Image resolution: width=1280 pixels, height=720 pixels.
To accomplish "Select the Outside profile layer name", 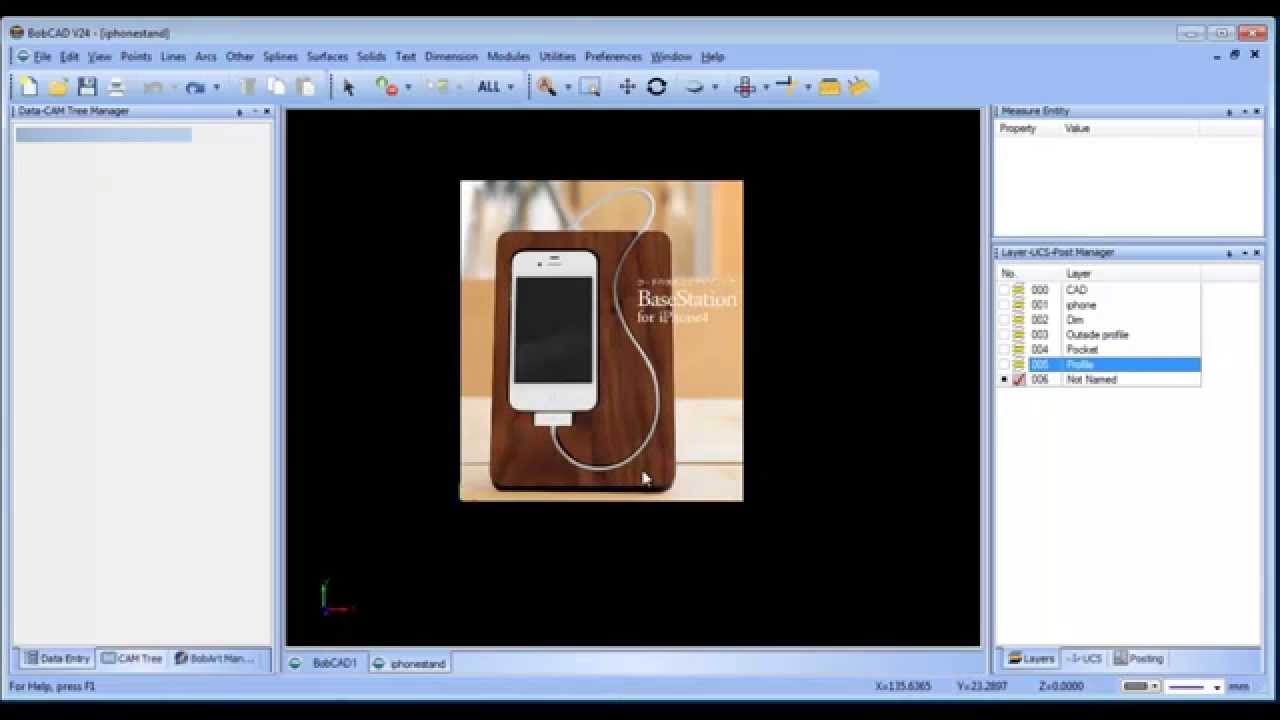I will pyautogui.click(x=1097, y=335).
